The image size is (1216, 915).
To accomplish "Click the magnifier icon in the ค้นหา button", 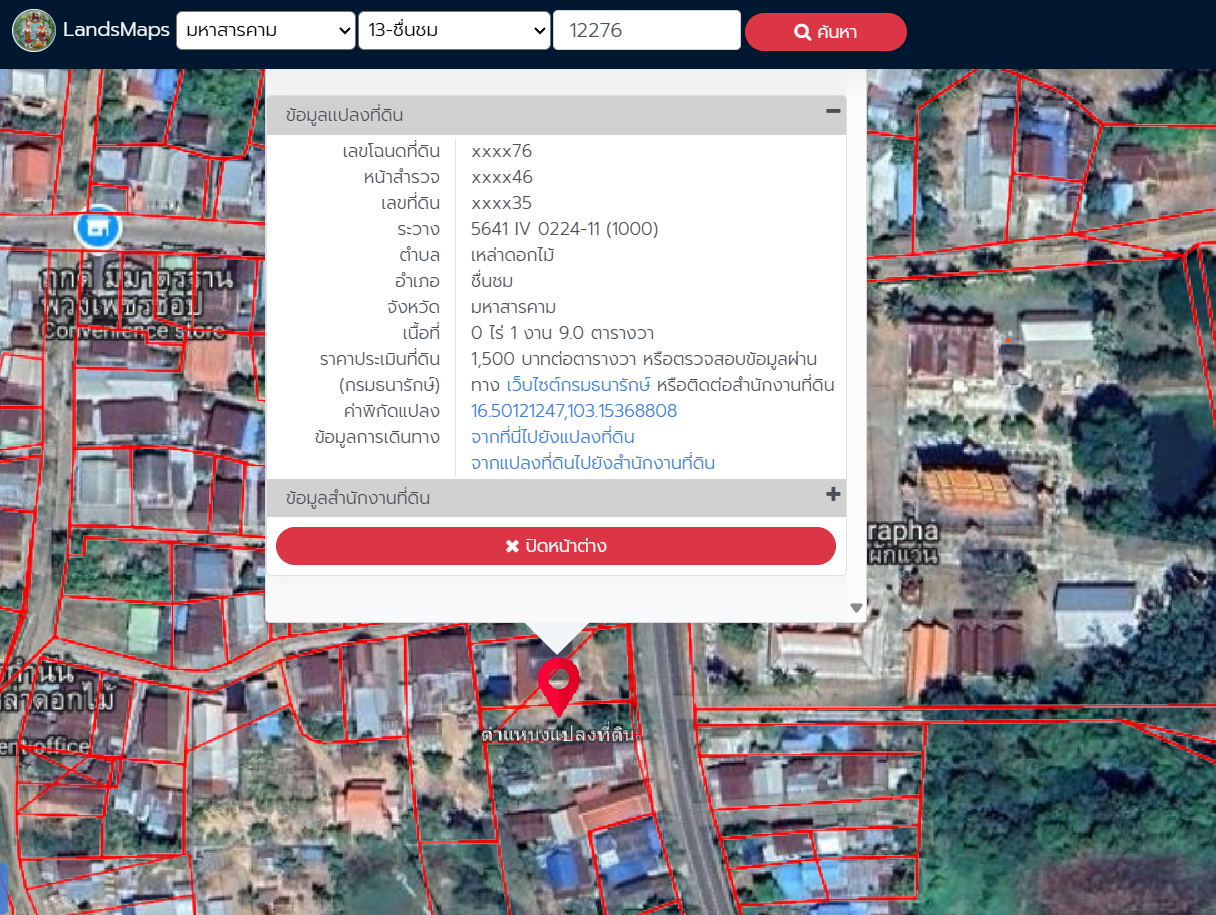I will tap(802, 32).
